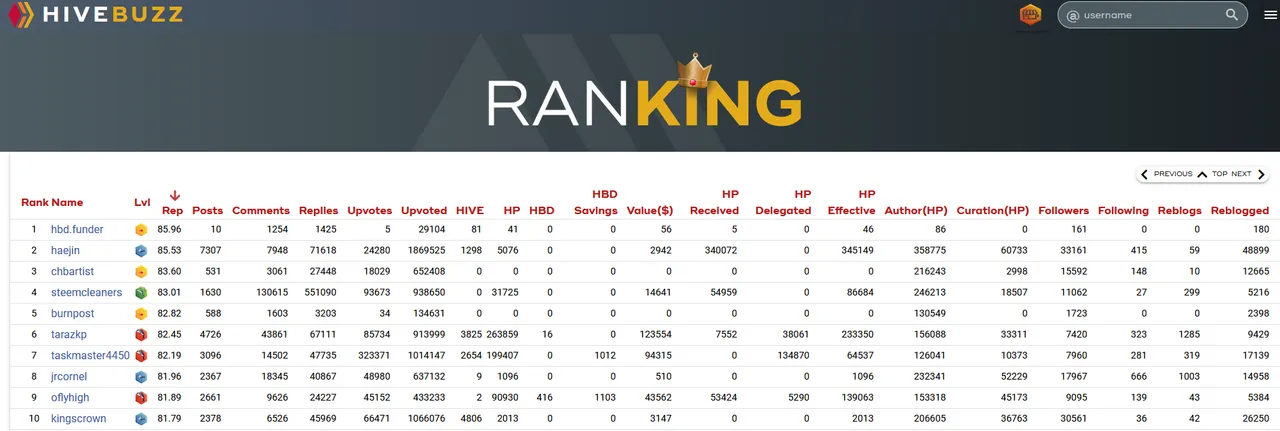This screenshot has width=1280, height=431.
Task: Click the Reblogs column header
Action: click(1179, 211)
